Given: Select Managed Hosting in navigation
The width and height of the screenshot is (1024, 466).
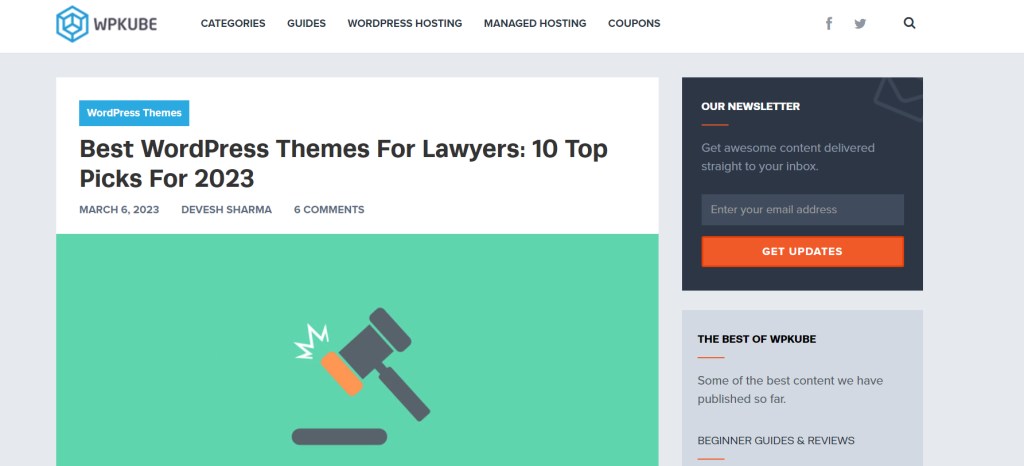Looking at the screenshot, I should pos(535,23).
